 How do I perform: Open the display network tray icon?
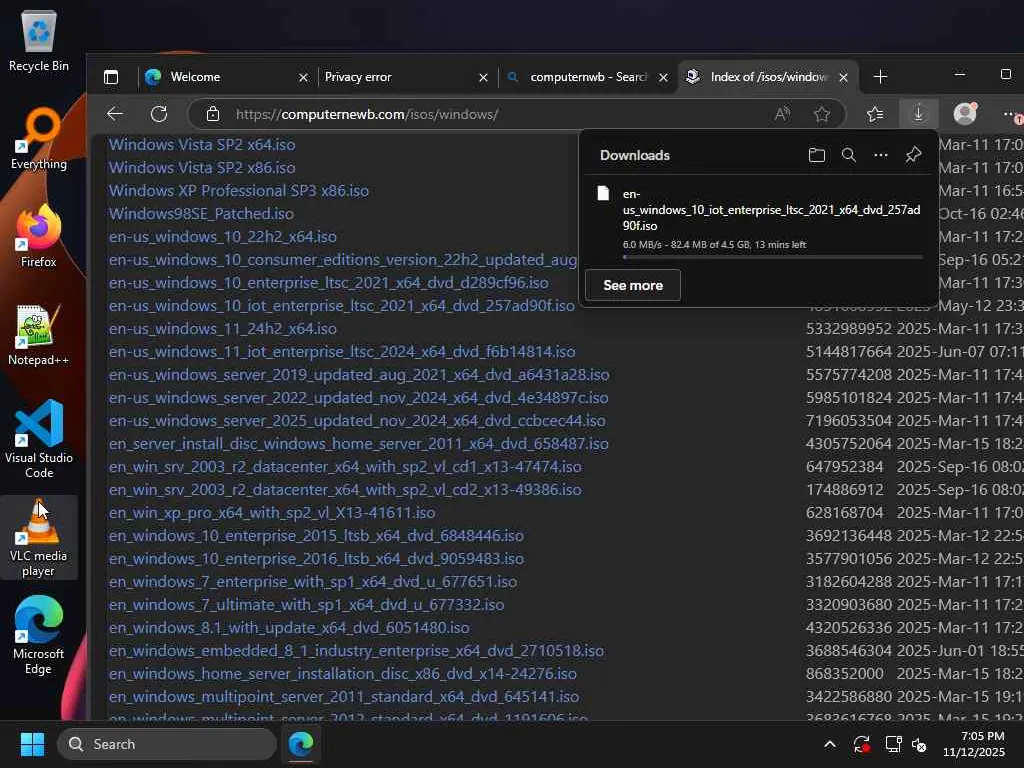(893, 744)
